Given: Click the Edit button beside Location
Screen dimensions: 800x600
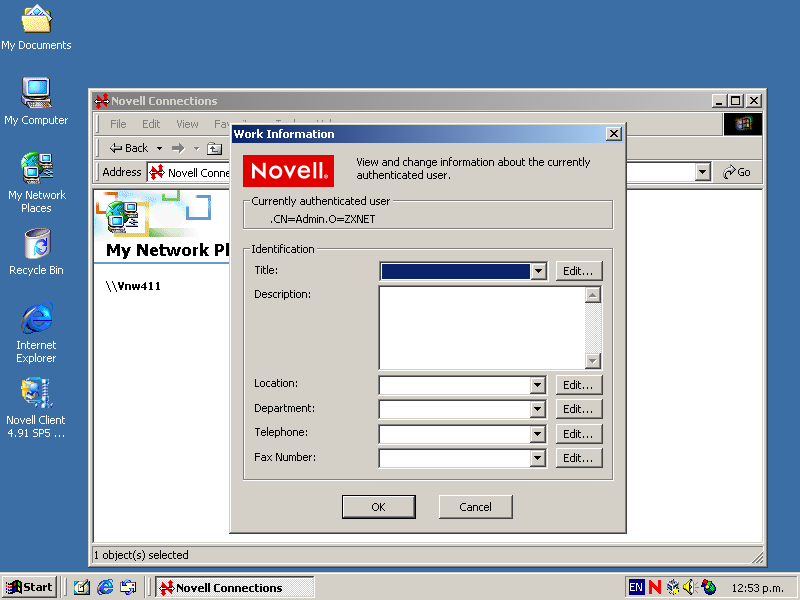Looking at the screenshot, I should click(579, 385).
